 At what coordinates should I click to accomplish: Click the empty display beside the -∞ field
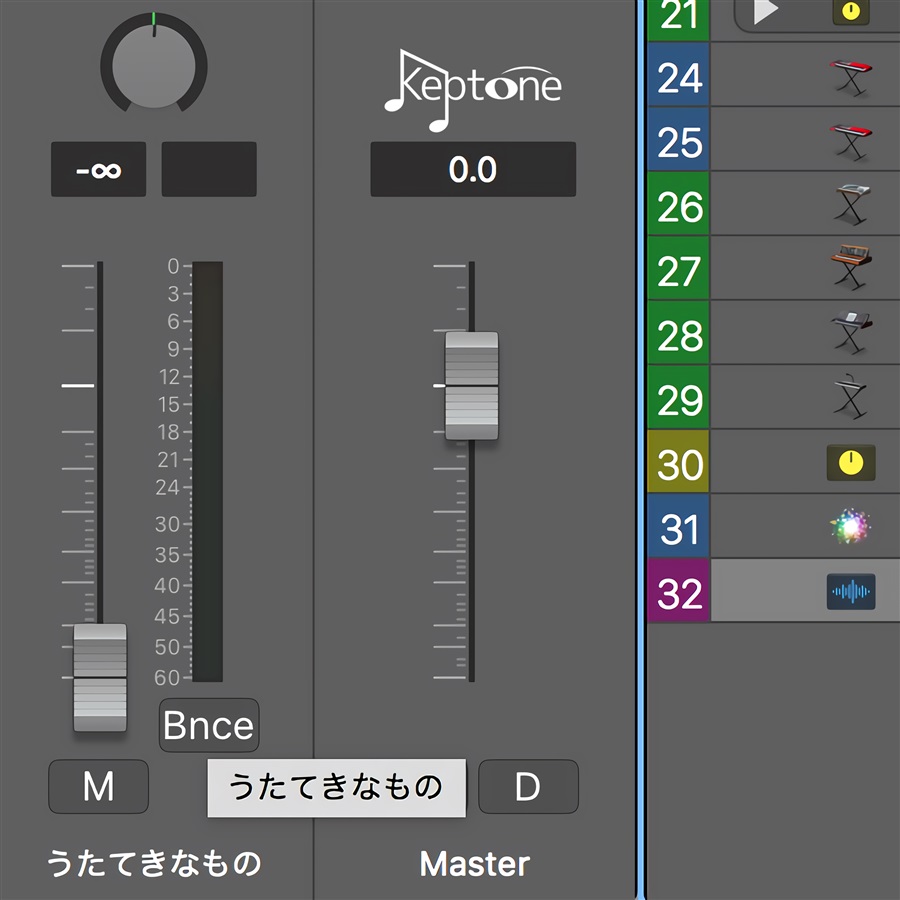(209, 169)
